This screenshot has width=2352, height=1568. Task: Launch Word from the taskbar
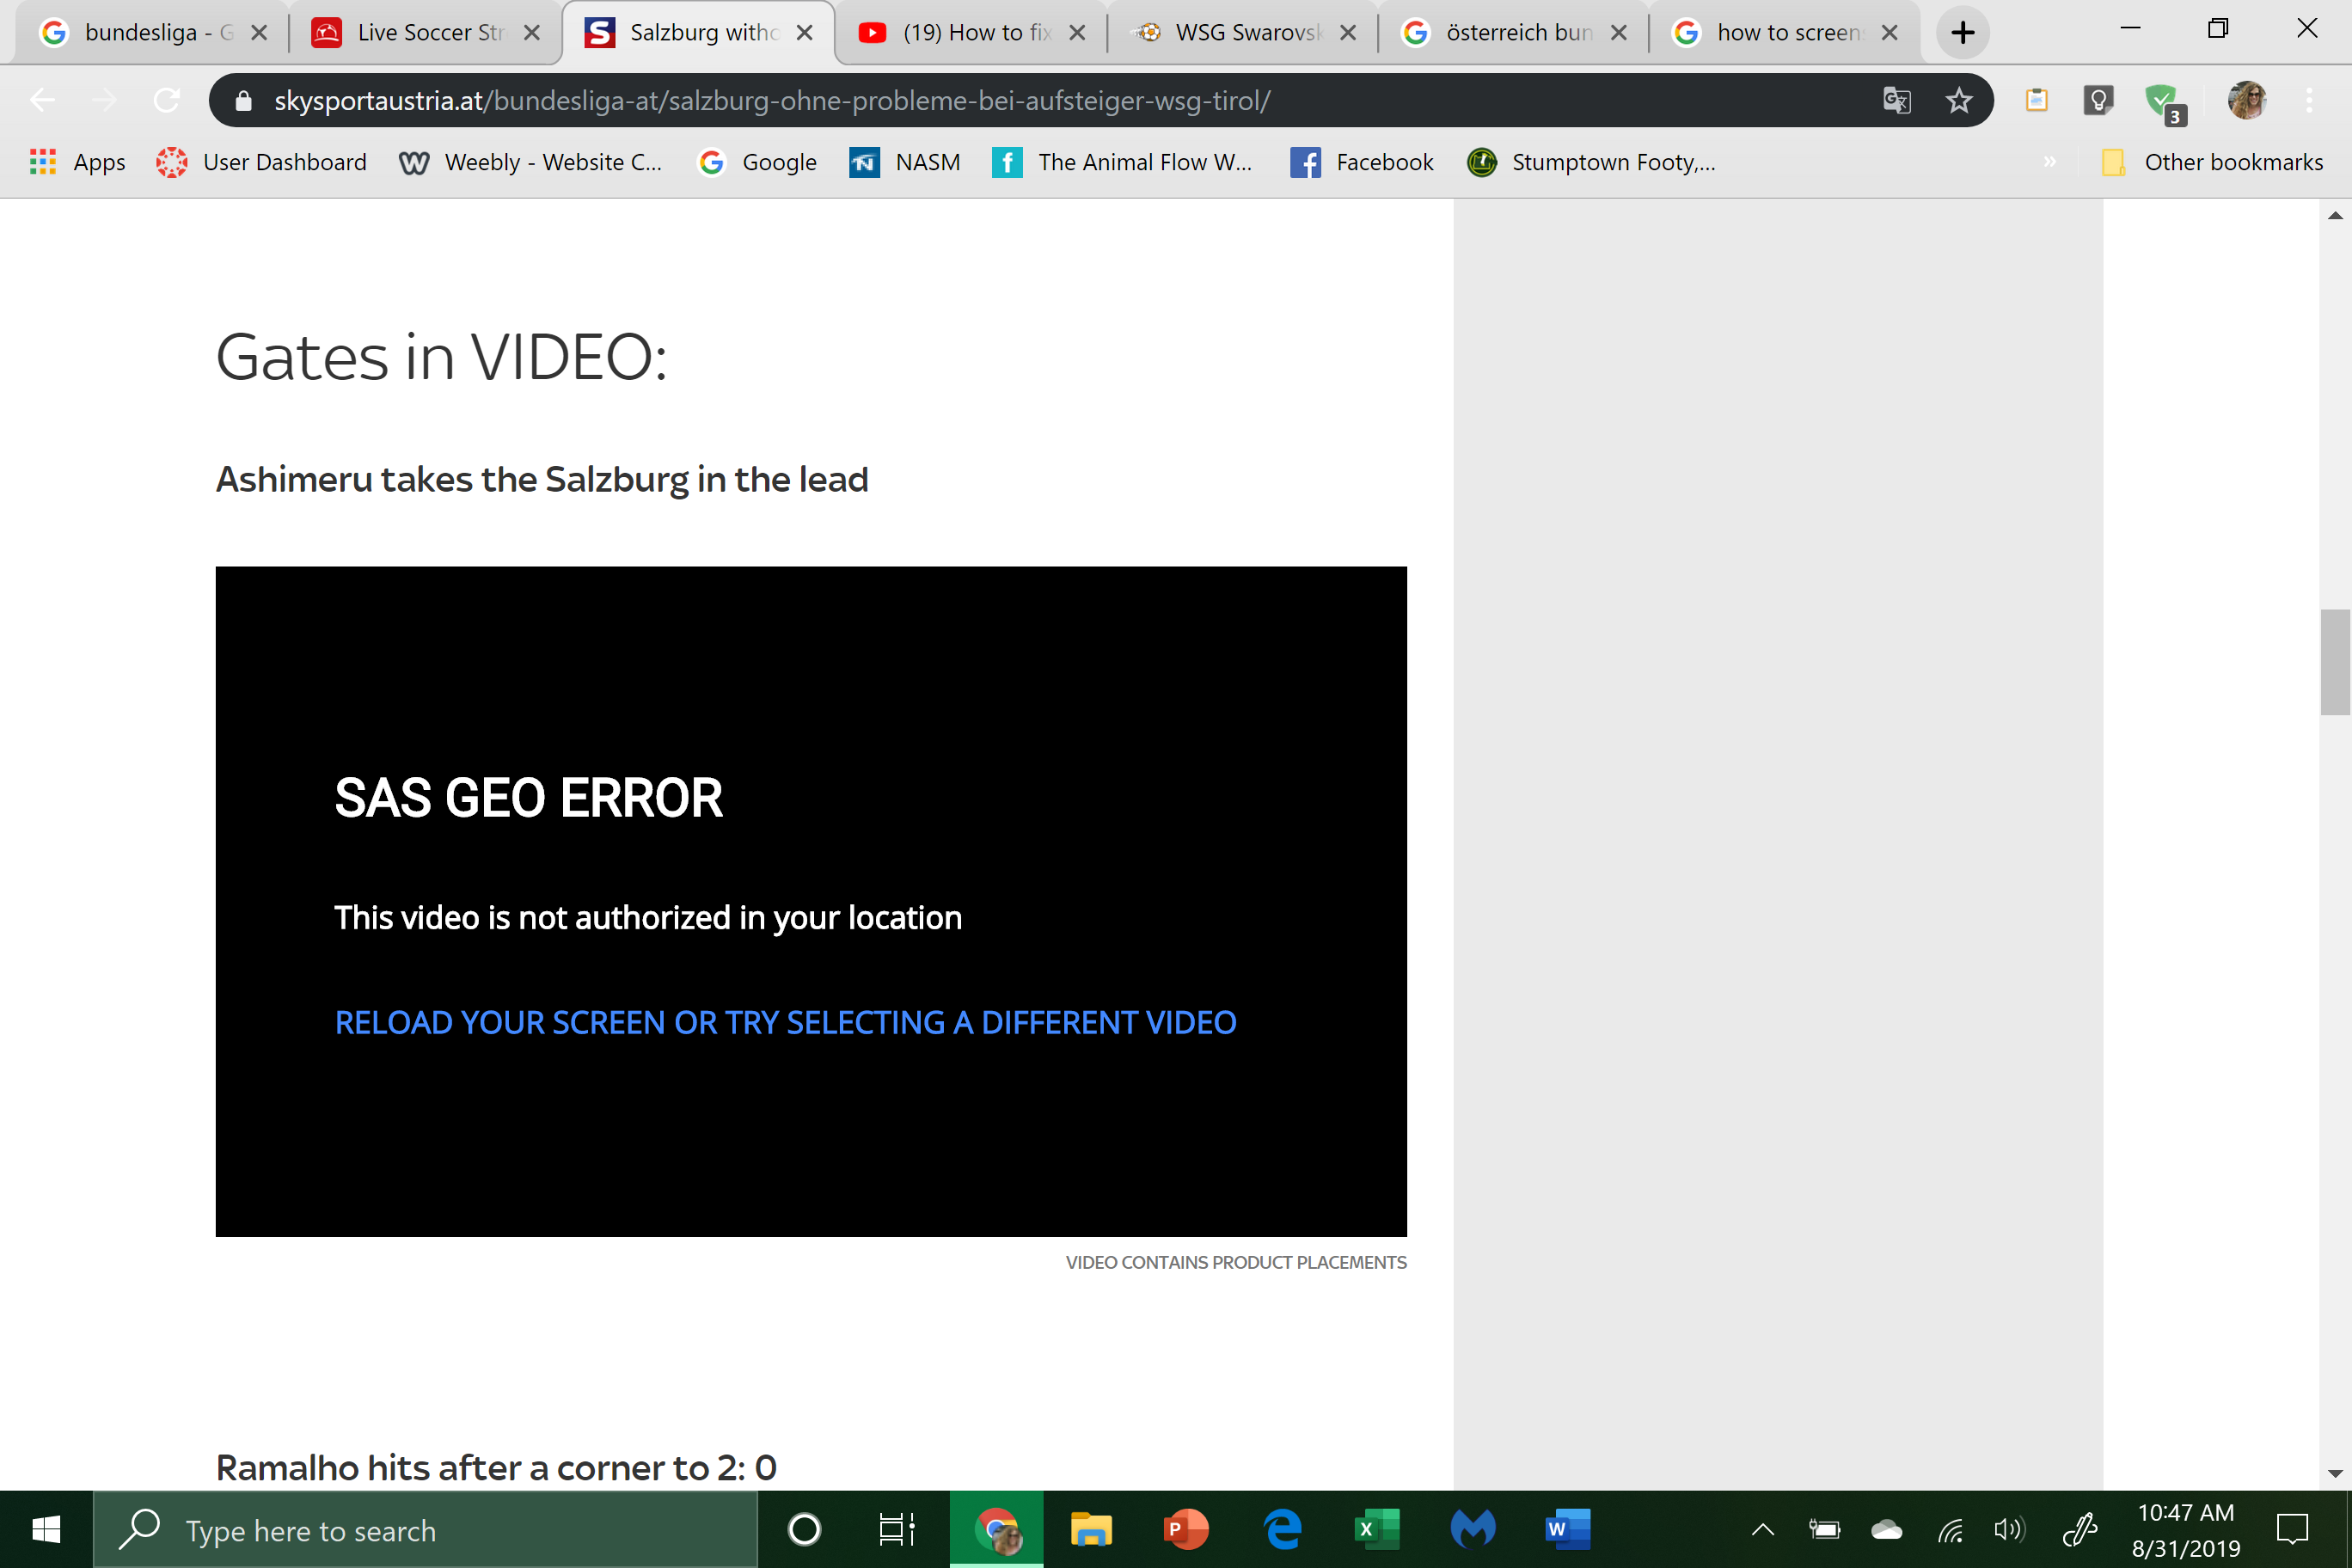[x=1568, y=1529]
